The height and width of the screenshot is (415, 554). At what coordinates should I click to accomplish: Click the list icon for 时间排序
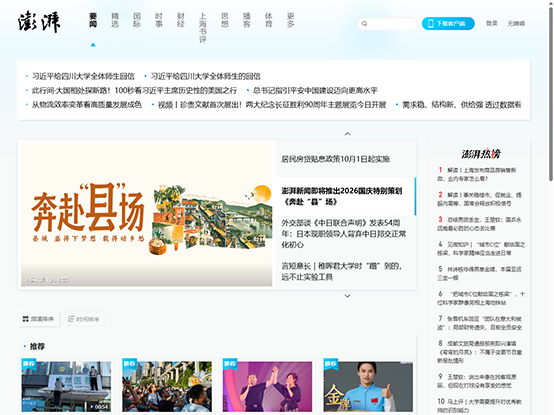[x=71, y=319]
